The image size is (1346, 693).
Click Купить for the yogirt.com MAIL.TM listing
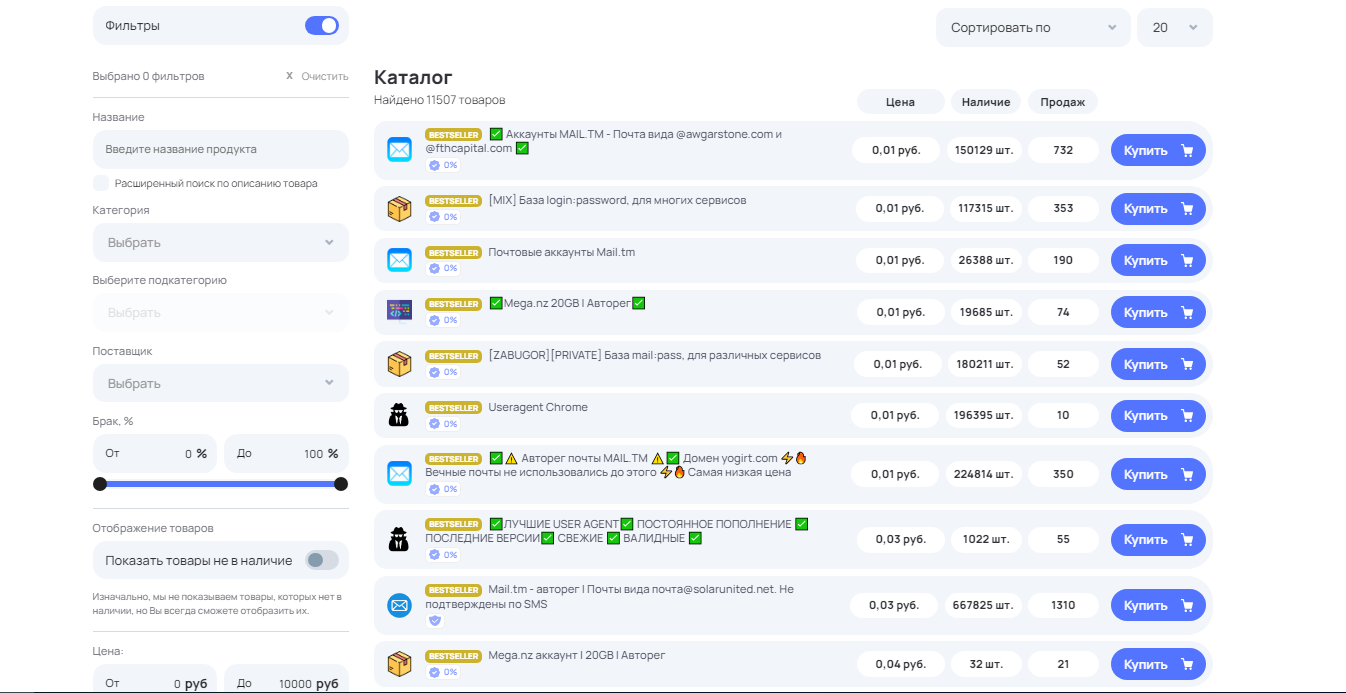click(x=1158, y=474)
